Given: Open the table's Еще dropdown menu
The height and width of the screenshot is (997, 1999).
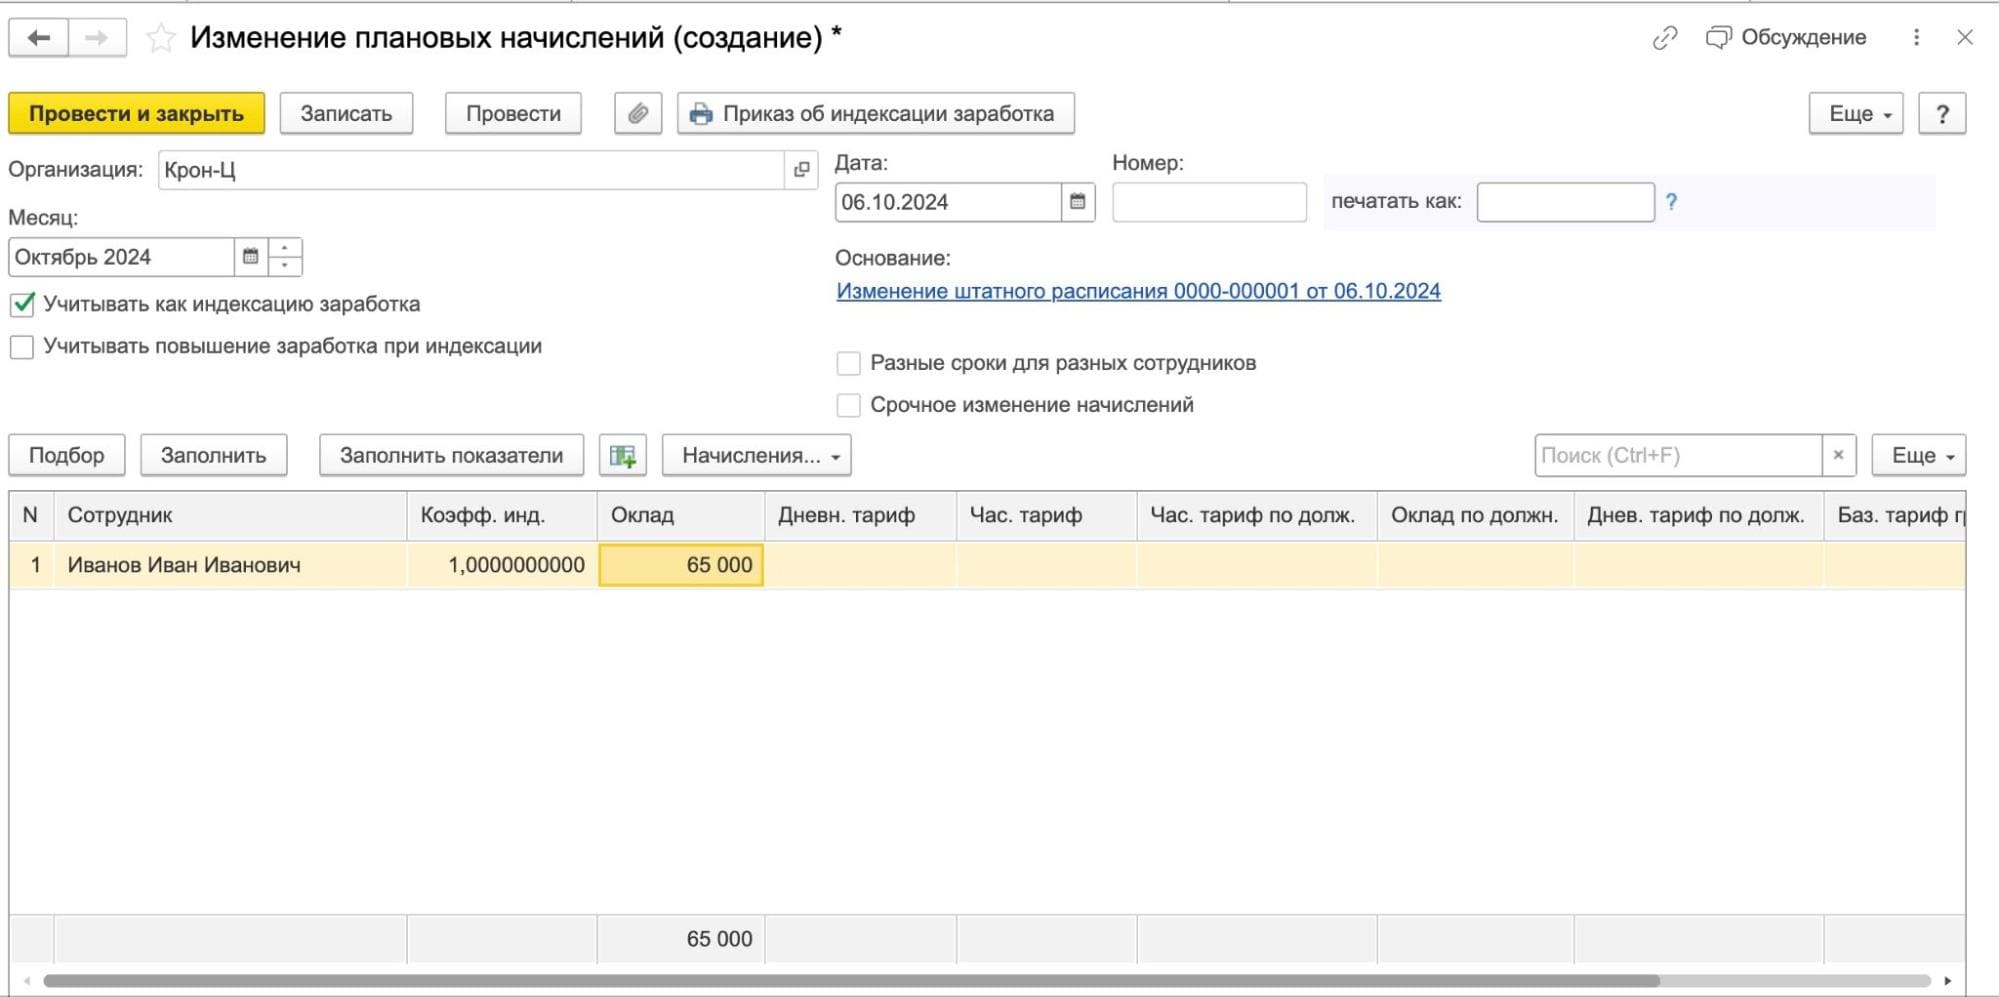Looking at the screenshot, I should click(x=1918, y=456).
